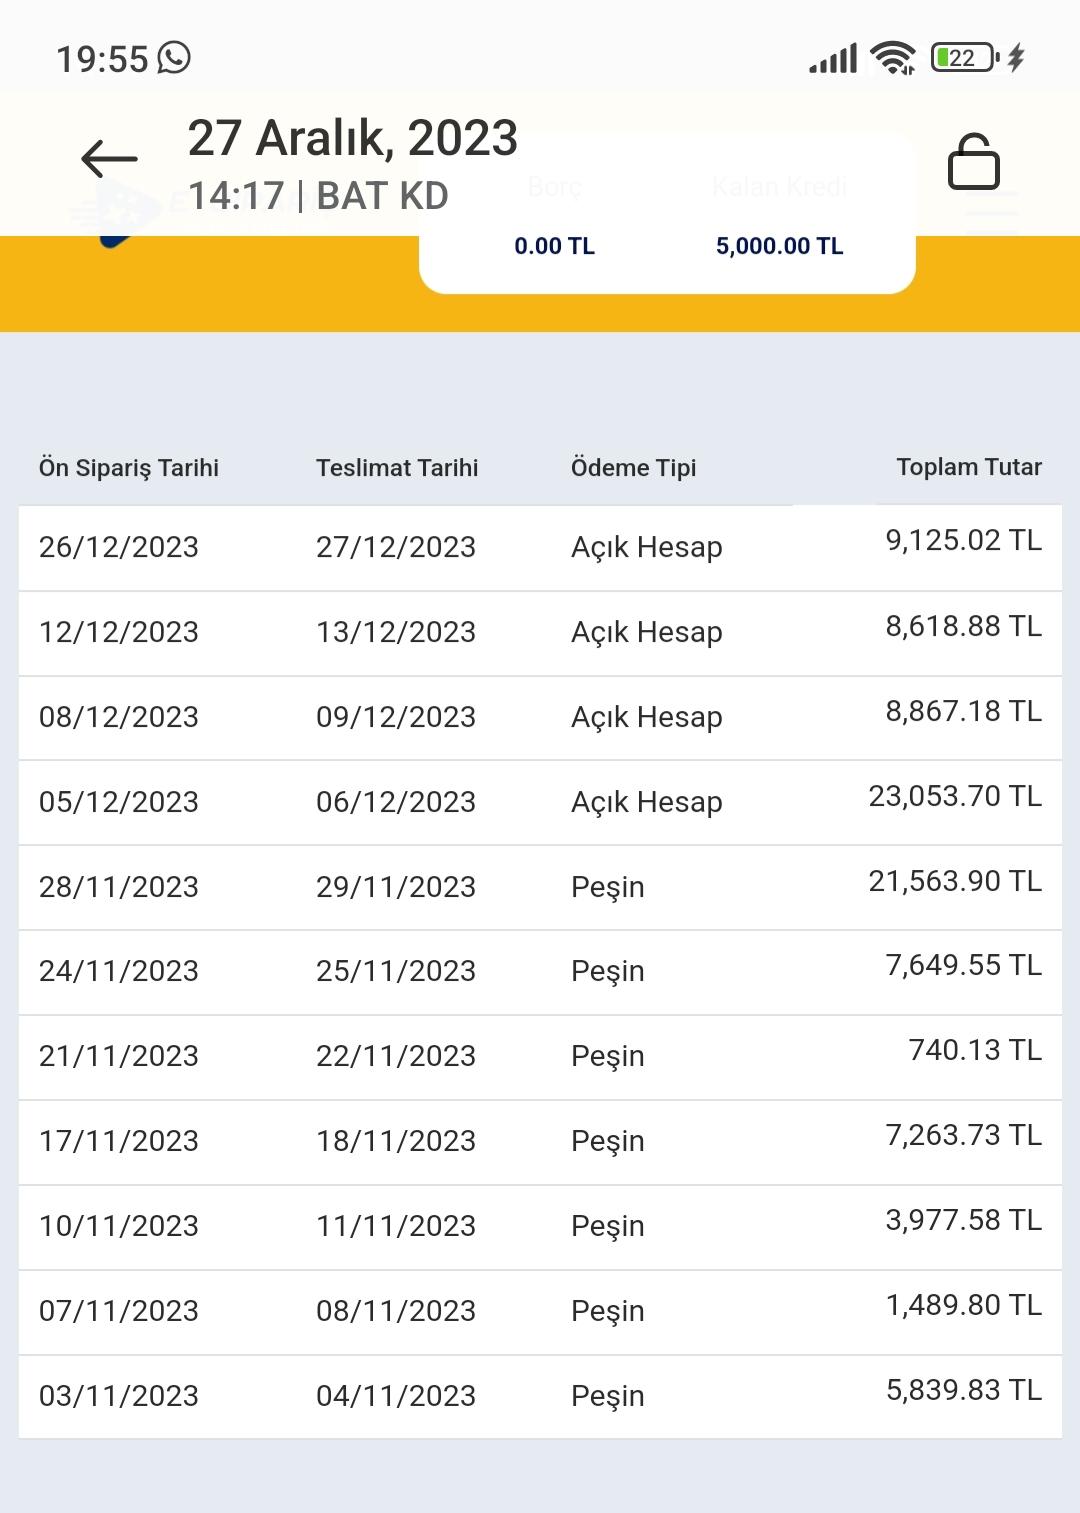Open the 28/11/2023 Peşin order

coord(540,887)
